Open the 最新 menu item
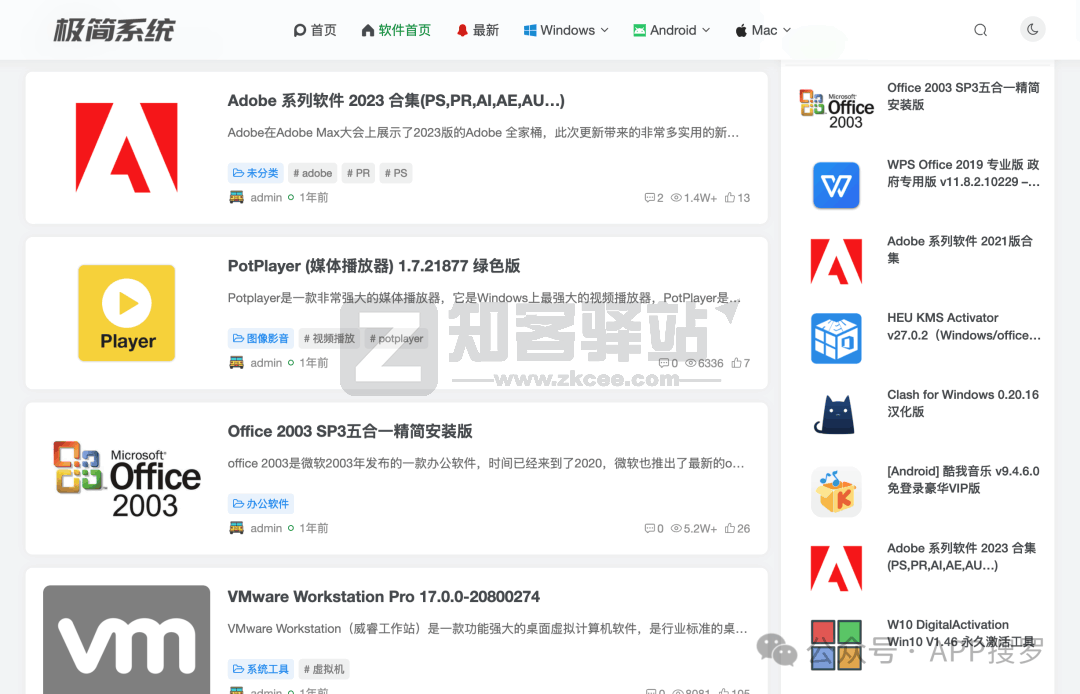The image size is (1080, 694). click(477, 30)
